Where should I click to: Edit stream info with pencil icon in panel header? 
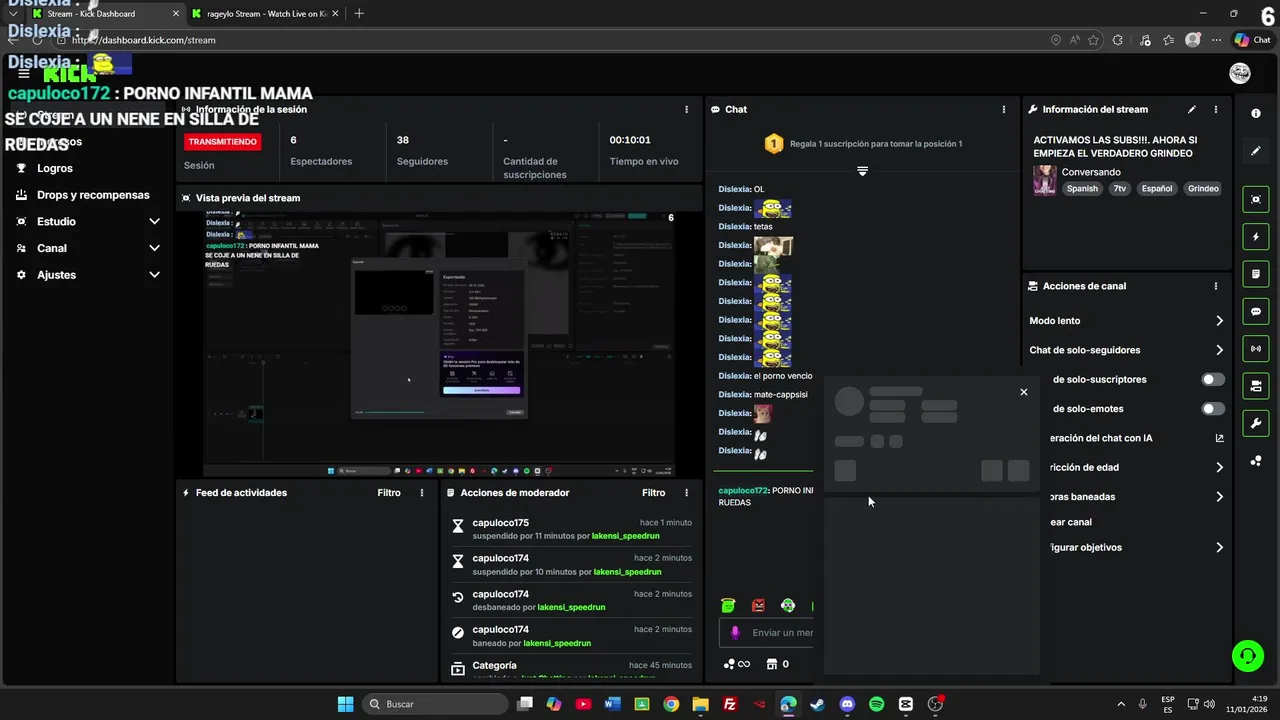pyautogui.click(x=1191, y=110)
